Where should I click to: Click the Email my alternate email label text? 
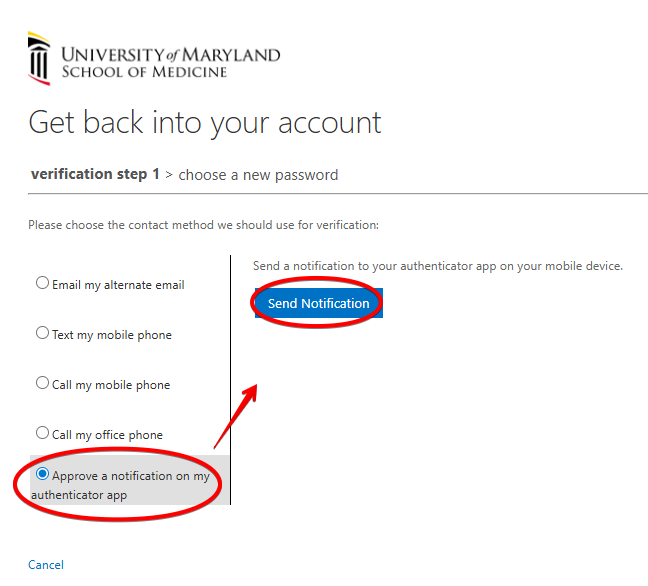[118, 285]
